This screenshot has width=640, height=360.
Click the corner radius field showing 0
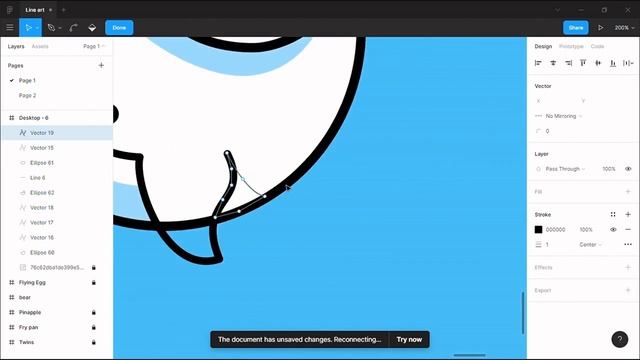(547, 131)
